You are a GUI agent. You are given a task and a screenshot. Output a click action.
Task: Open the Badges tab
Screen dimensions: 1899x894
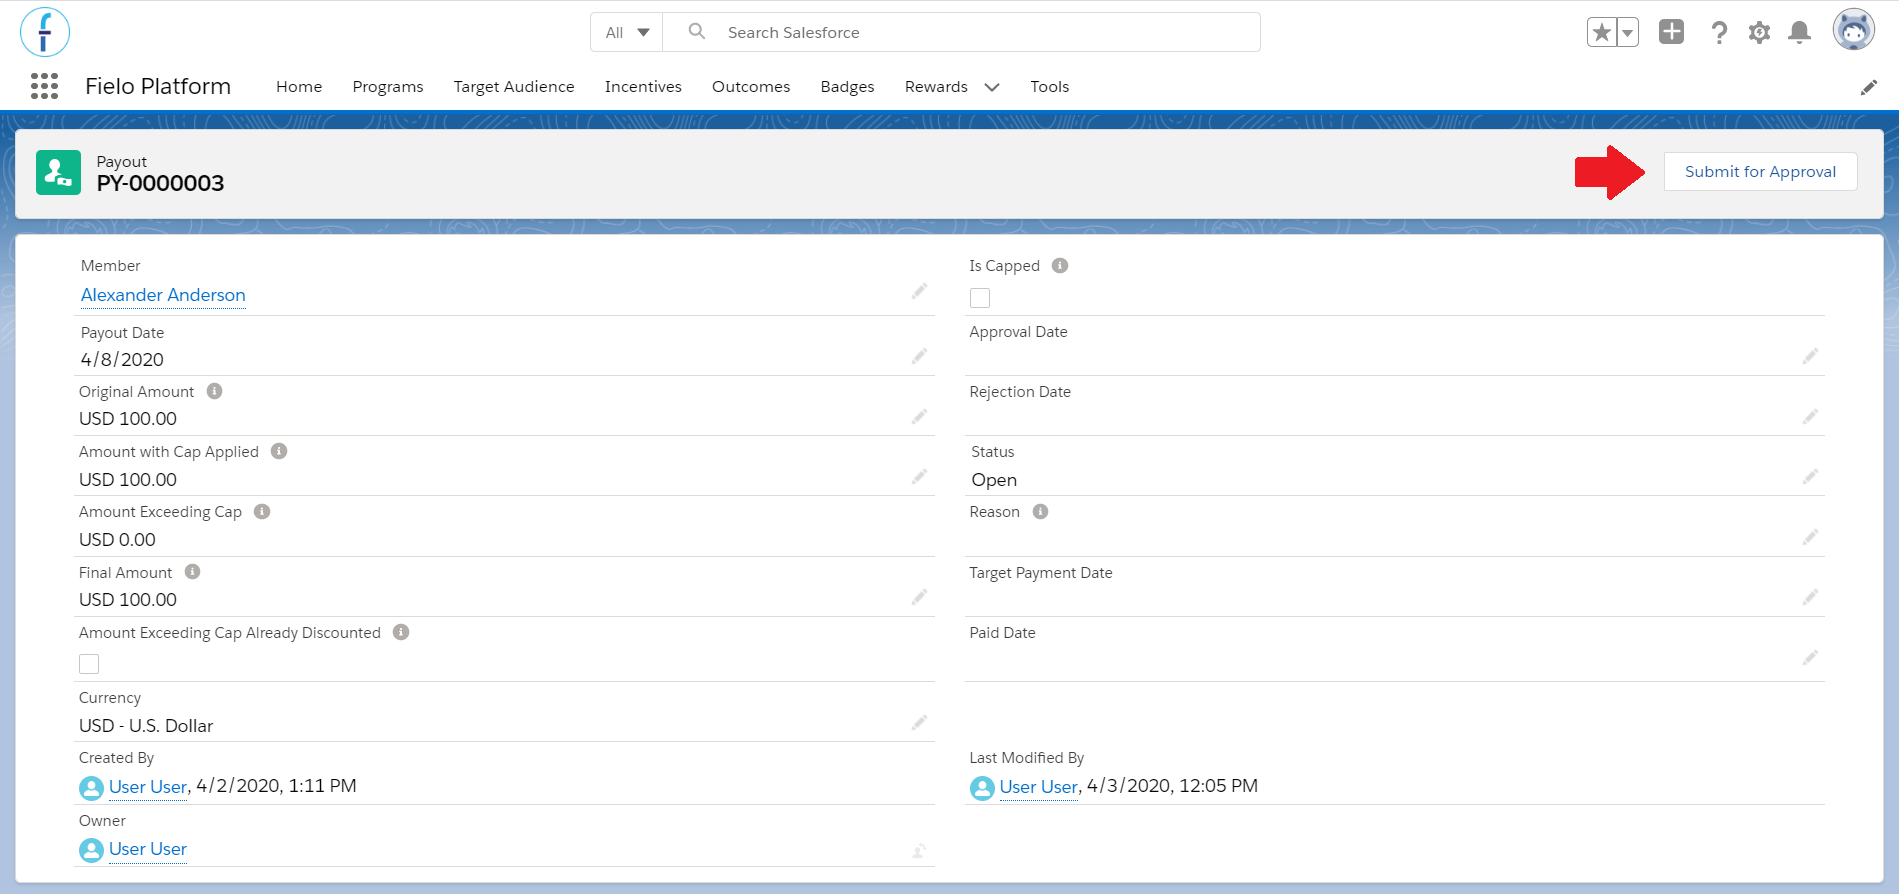[847, 87]
